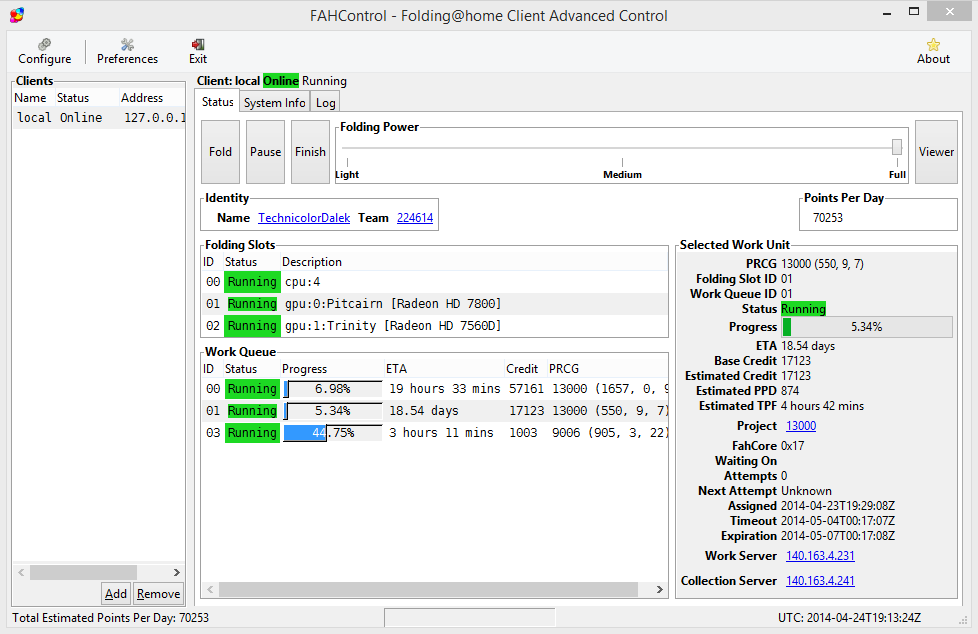Minimize the FAHControl window
Image resolution: width=978 pixels, height=634 pixels.
point(886,12)
